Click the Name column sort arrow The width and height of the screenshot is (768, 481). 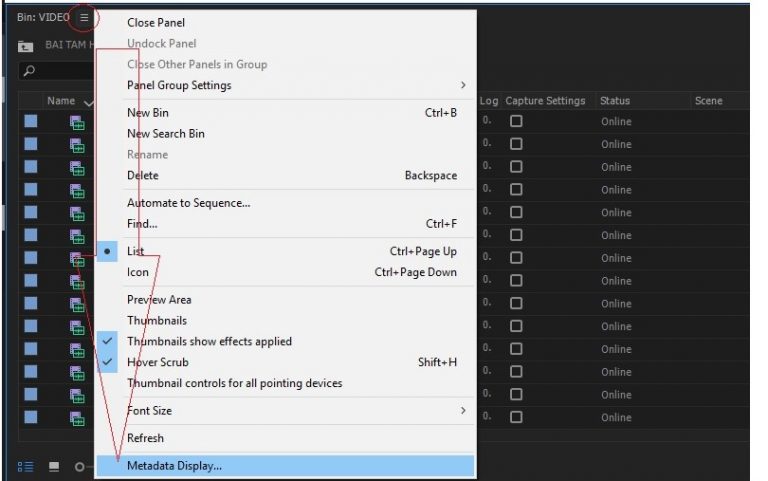coord(88,102)
